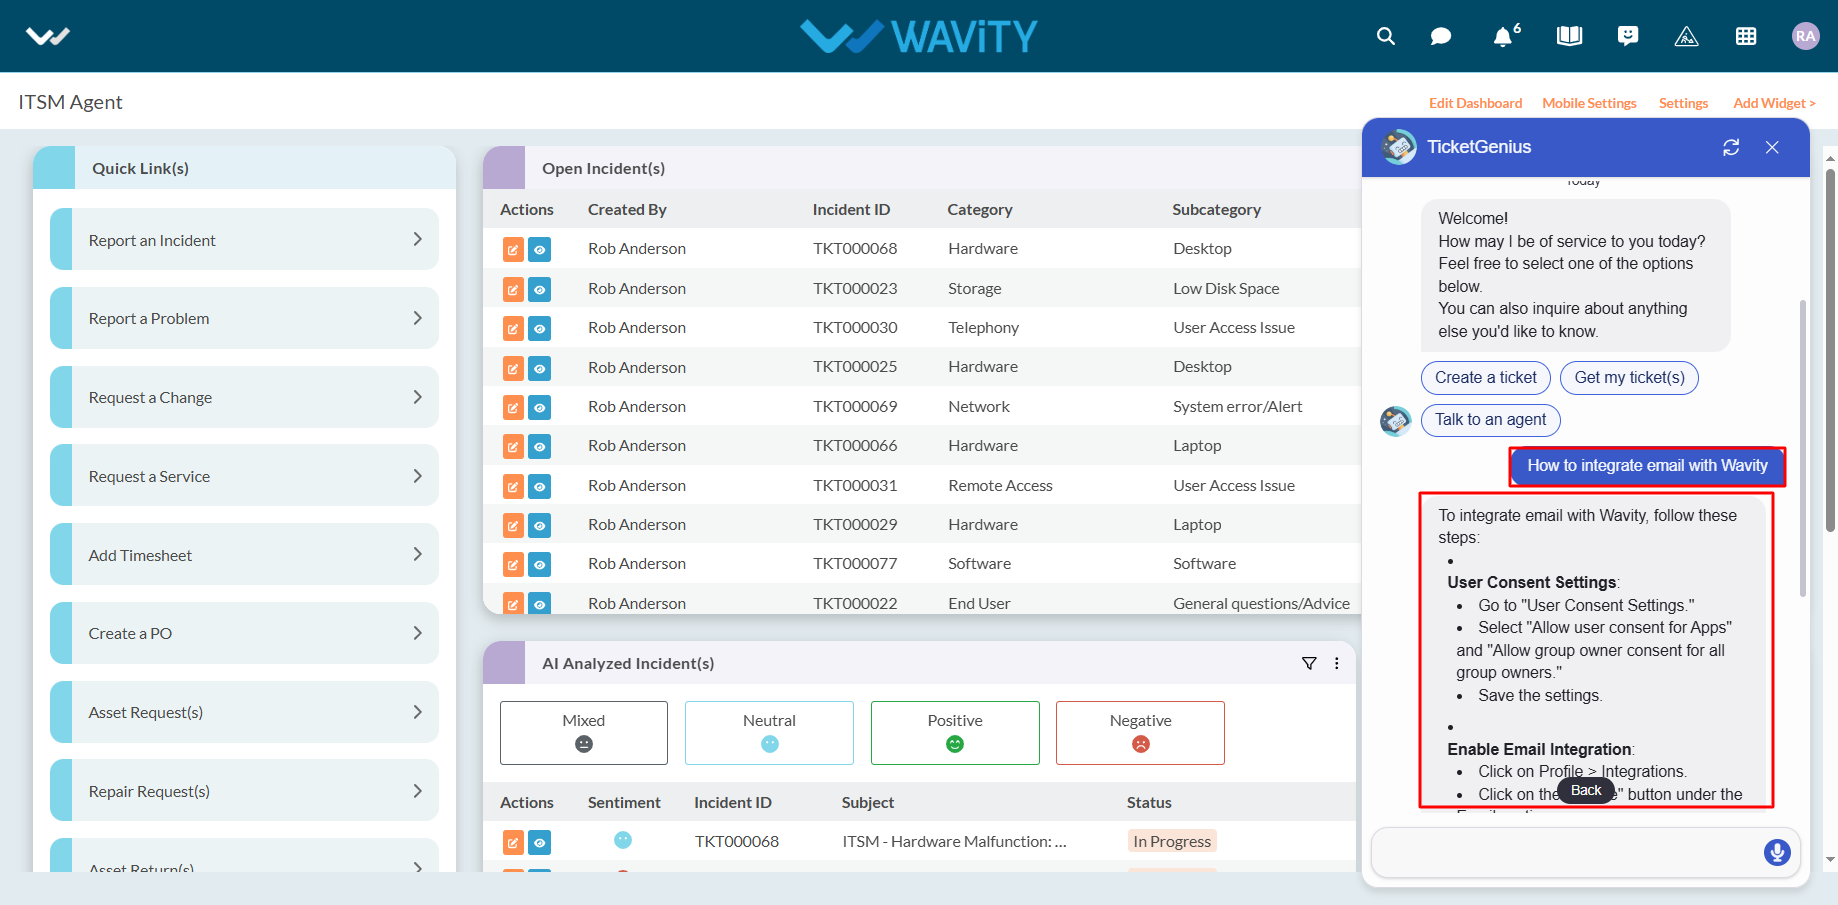
Task: Edit incident TKT000025
Action: click(x=513, y=368)
